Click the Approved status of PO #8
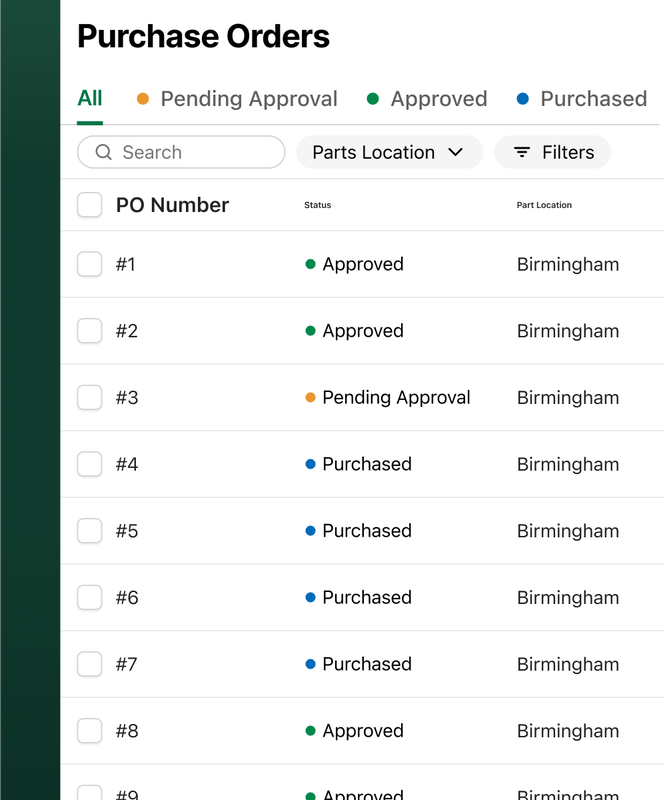This screenshot has height=800, width=667. click(x=354, y=731)
